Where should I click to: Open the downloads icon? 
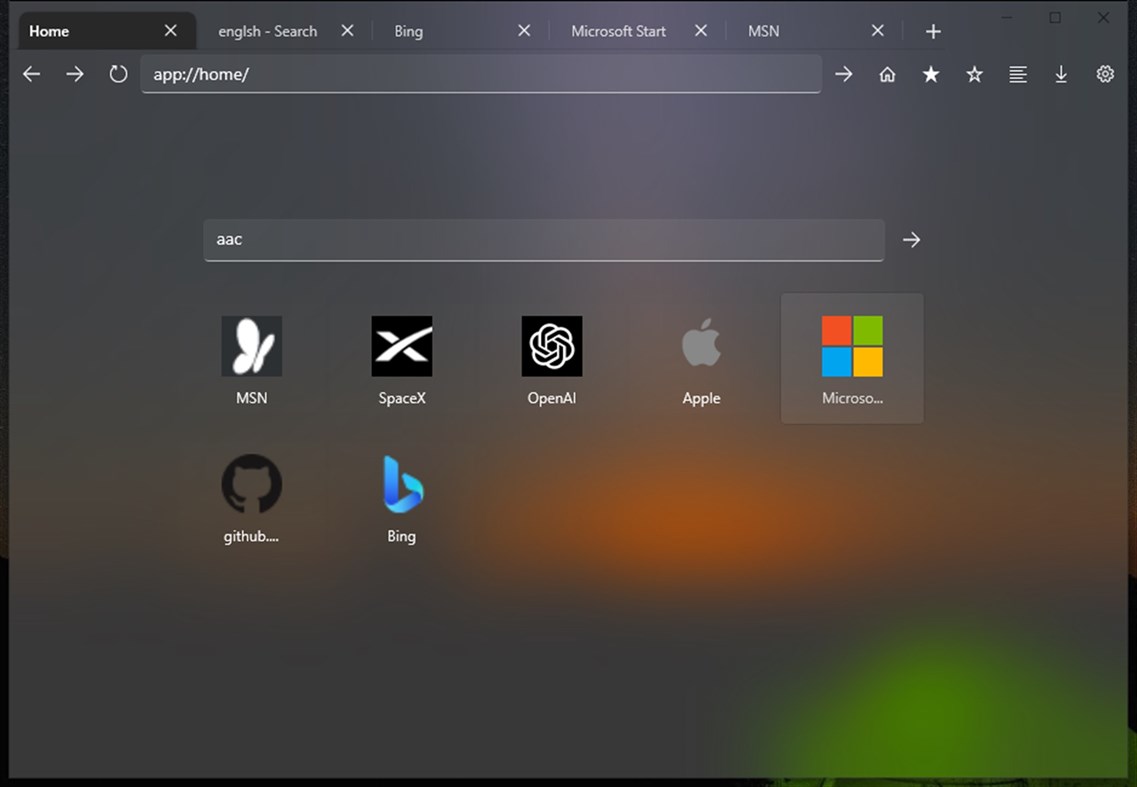[1061, 73]
